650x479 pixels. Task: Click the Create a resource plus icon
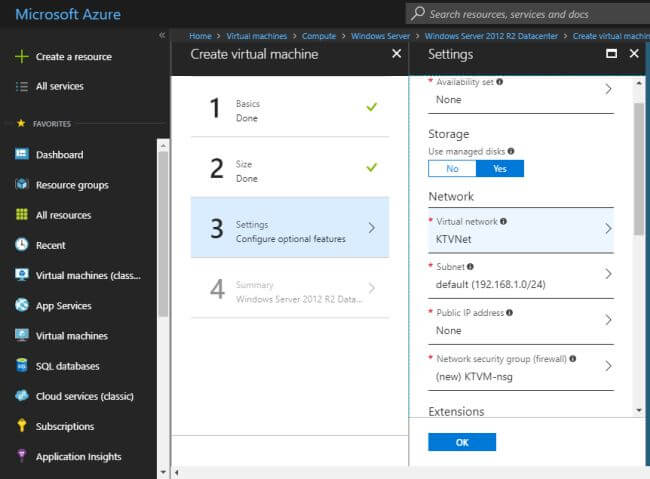coord(21,57)
